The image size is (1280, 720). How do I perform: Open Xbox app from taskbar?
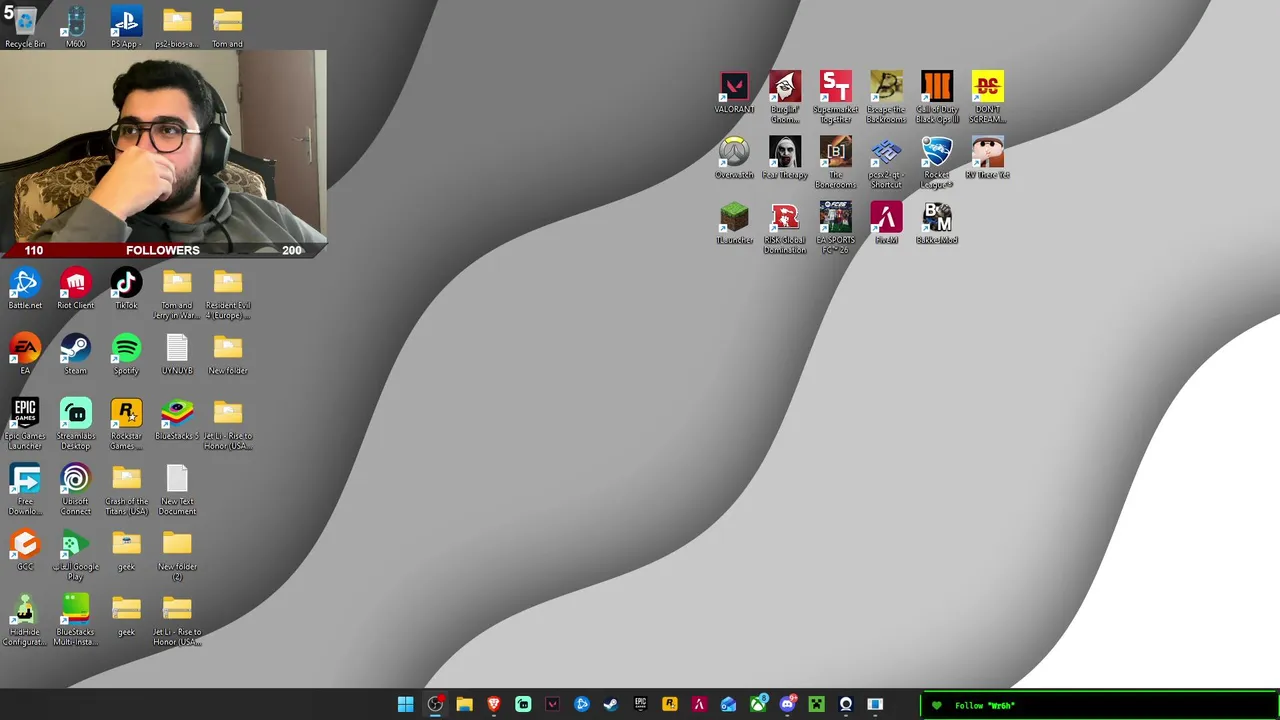(758, 705)
